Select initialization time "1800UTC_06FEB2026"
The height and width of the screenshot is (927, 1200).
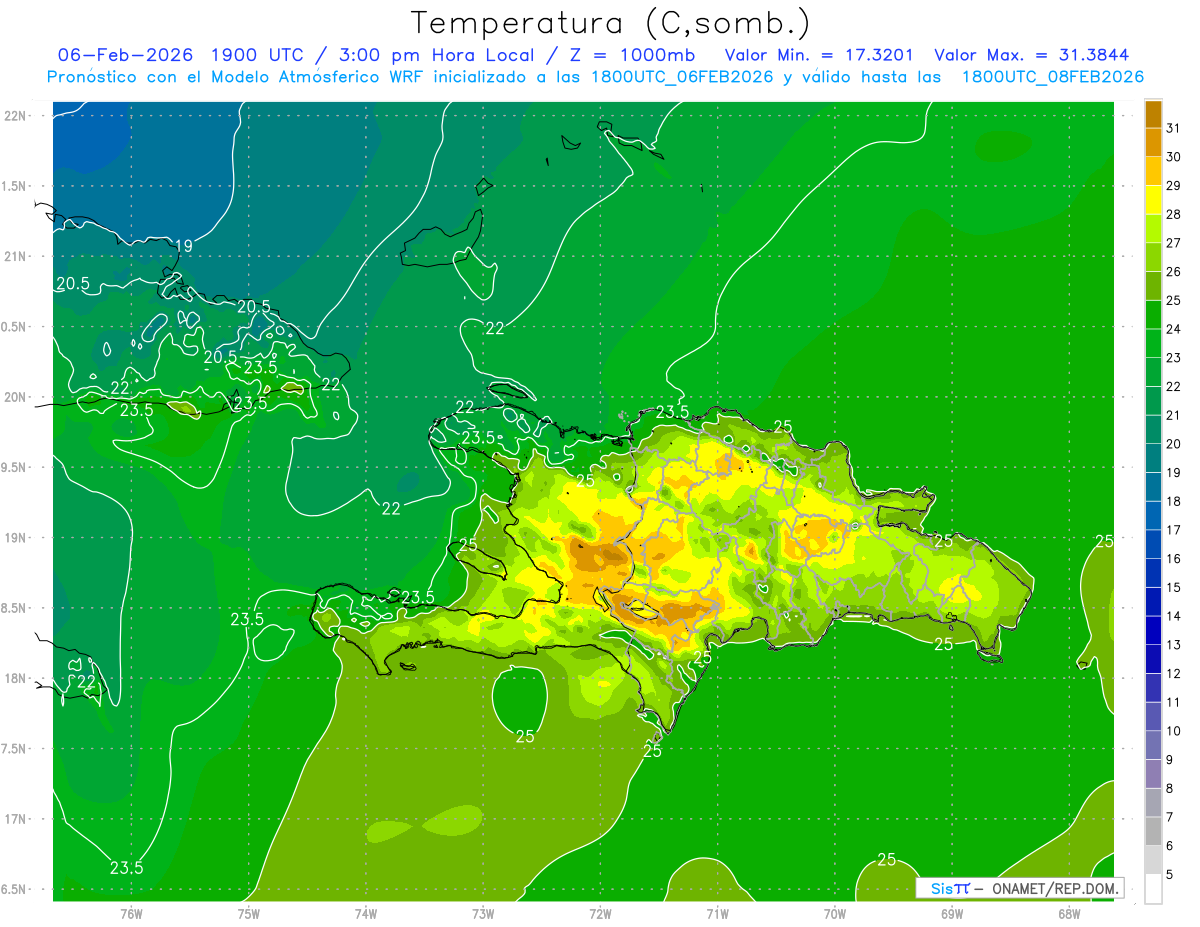(x=681, y=77)
